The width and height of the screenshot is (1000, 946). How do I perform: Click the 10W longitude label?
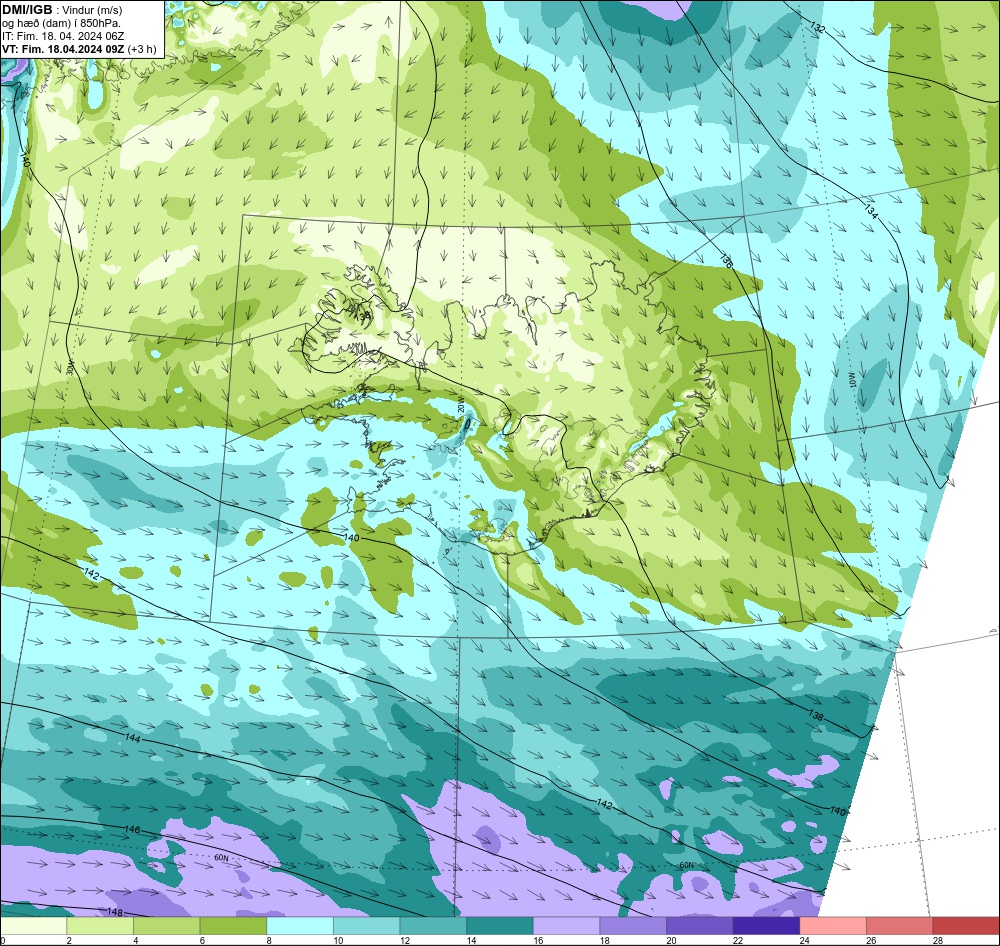[852, 381]
